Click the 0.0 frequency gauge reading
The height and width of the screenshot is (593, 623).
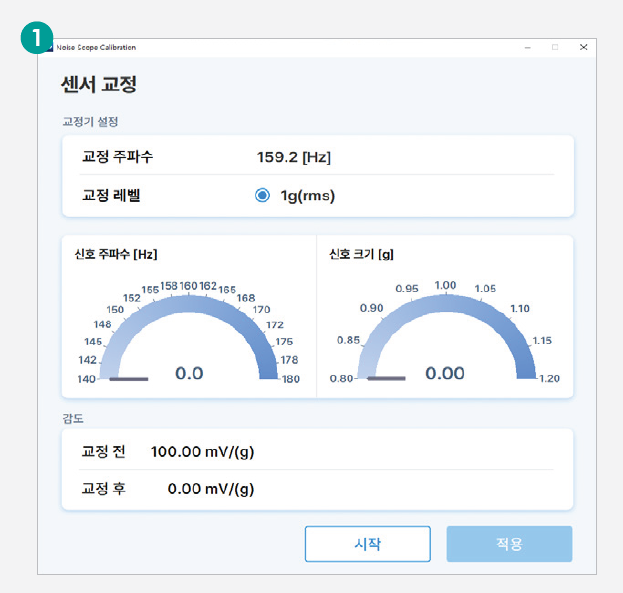click(x=189, y=373)
